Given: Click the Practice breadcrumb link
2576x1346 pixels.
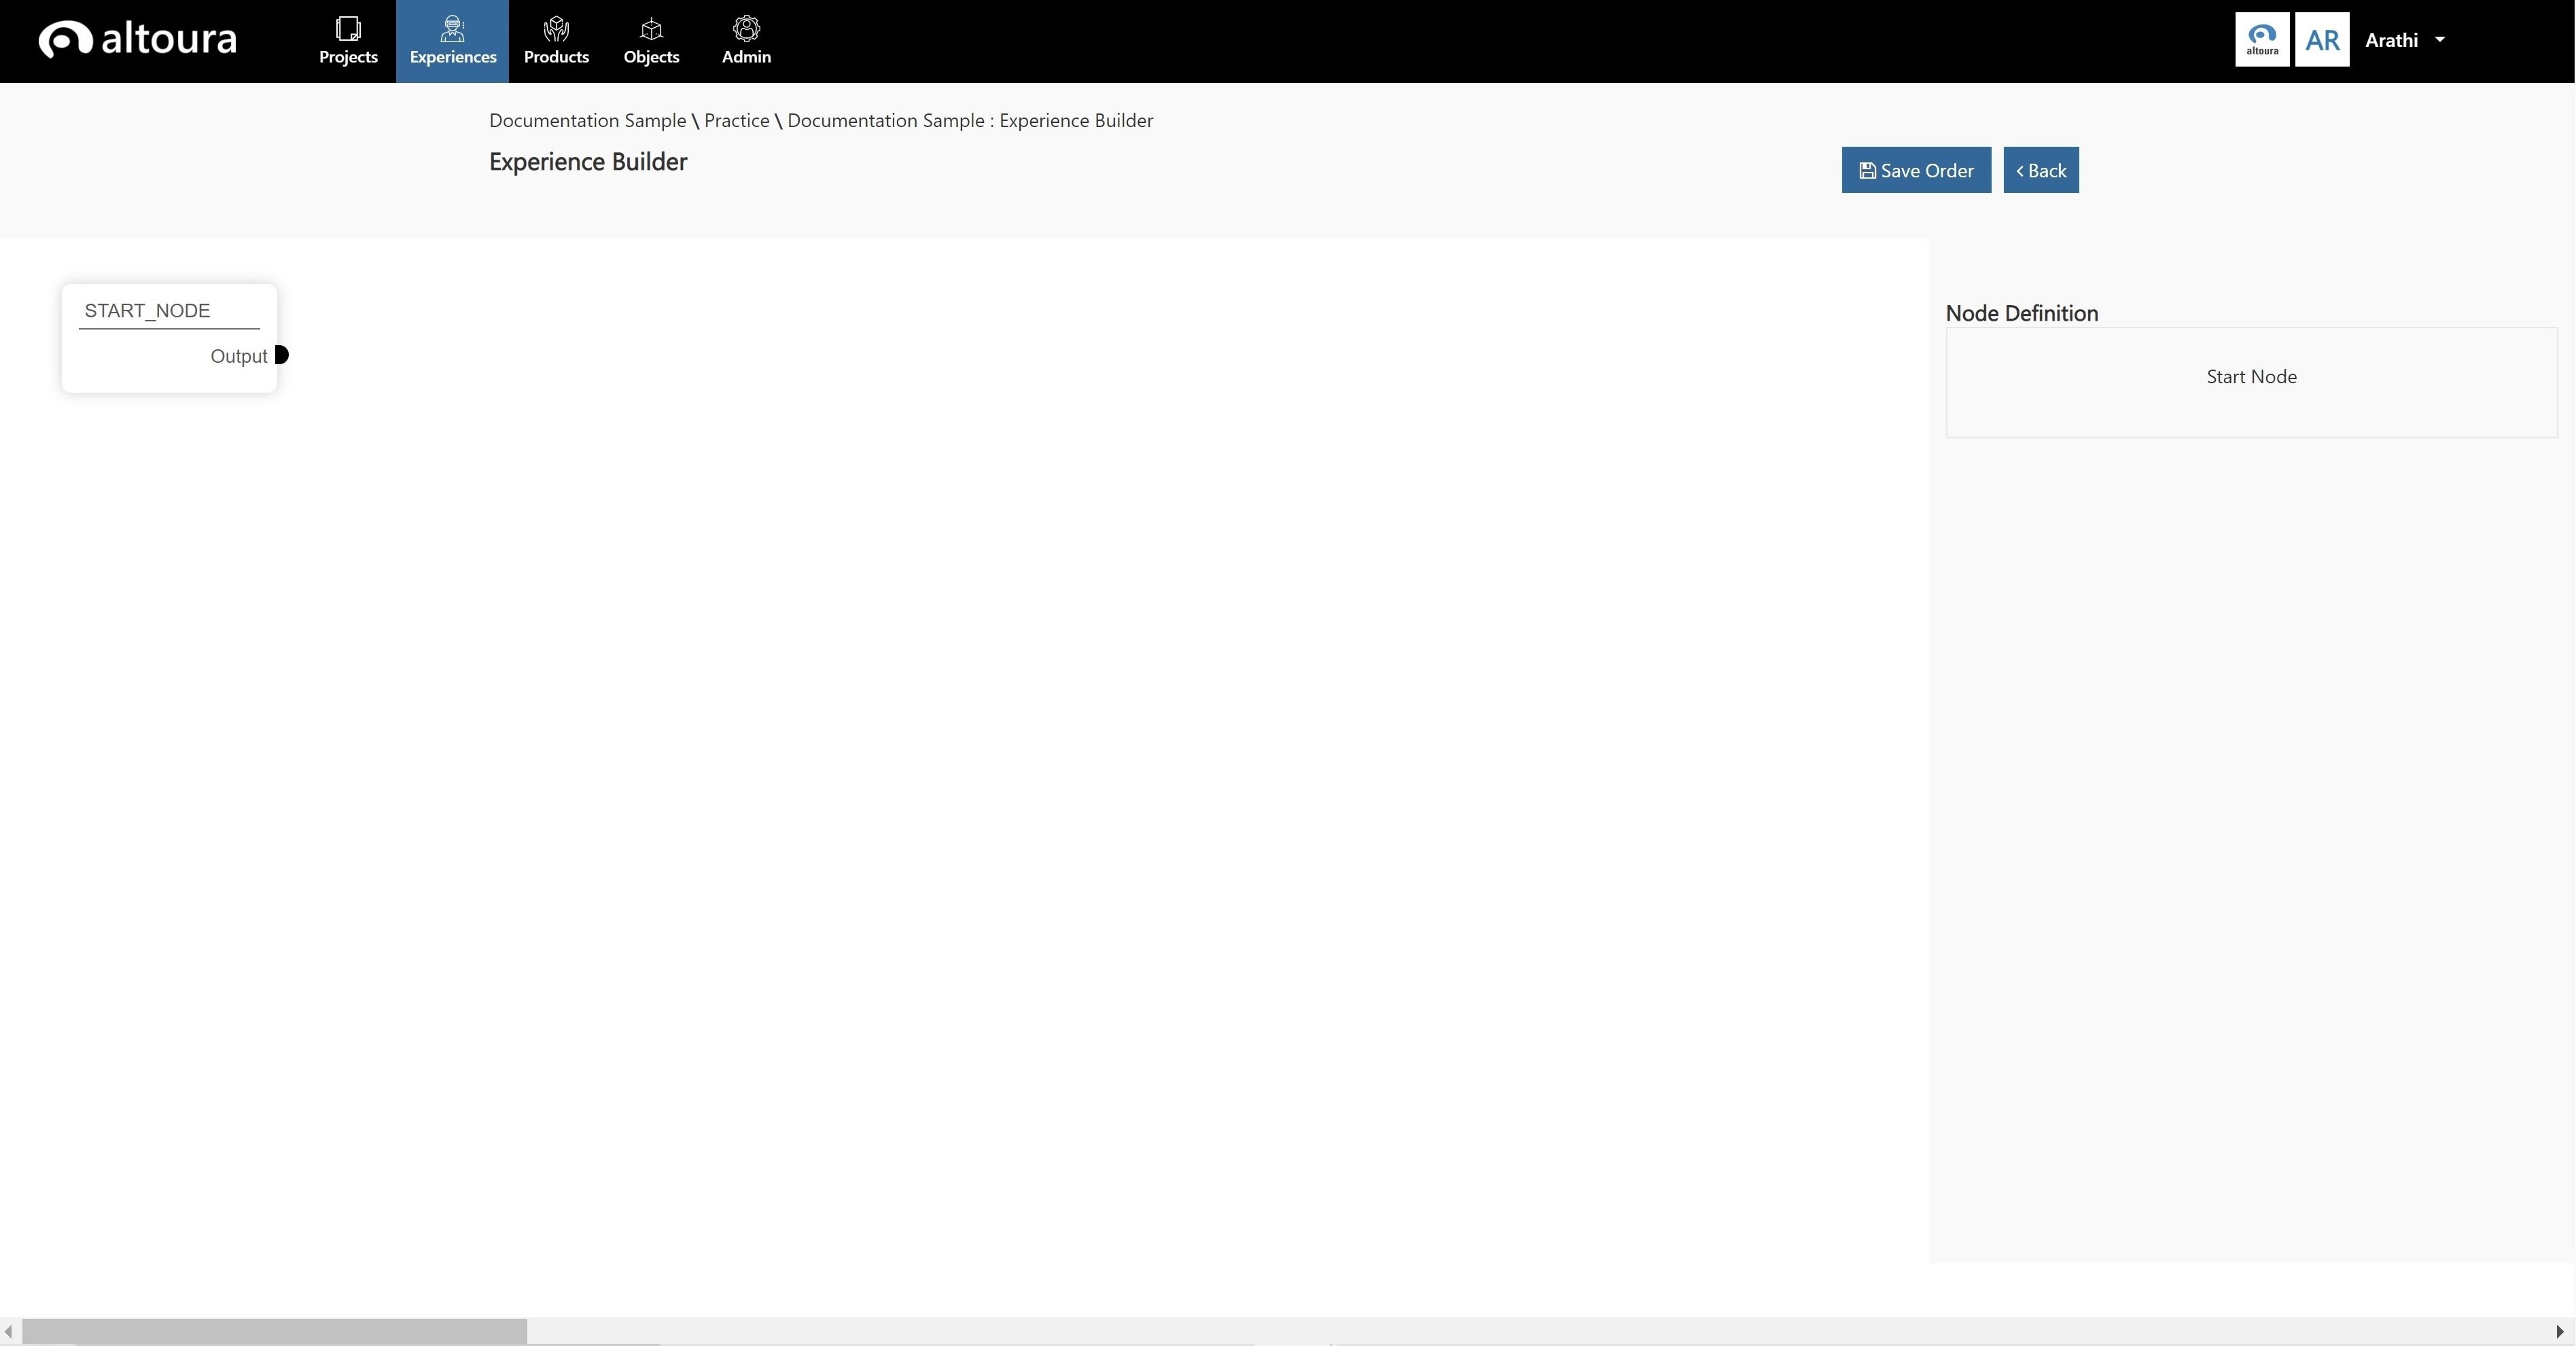Looking at the screenshot, I should coord(736,120).
